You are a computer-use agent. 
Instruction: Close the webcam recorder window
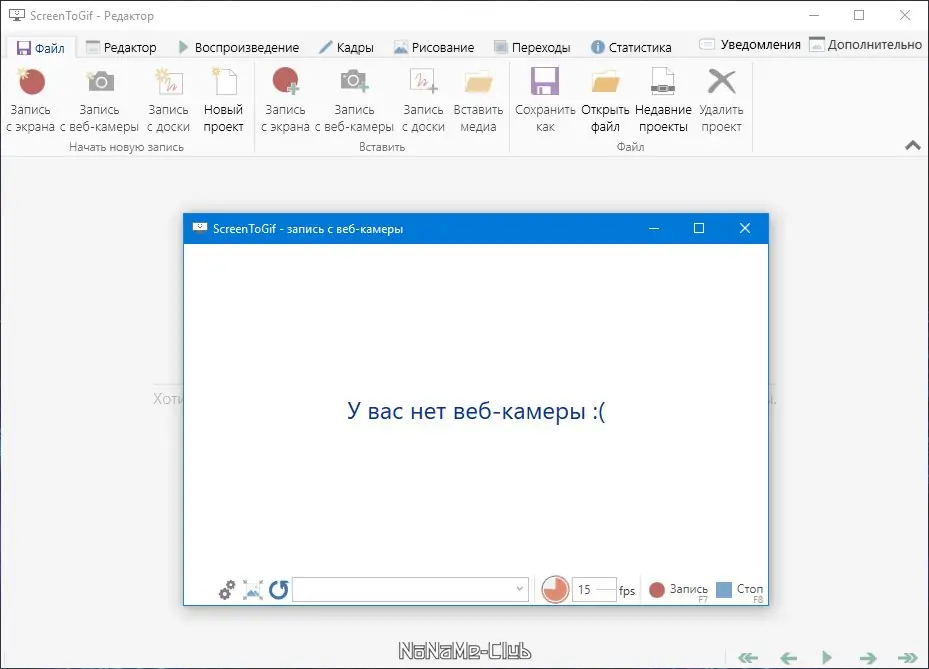(x=745, y=229)
